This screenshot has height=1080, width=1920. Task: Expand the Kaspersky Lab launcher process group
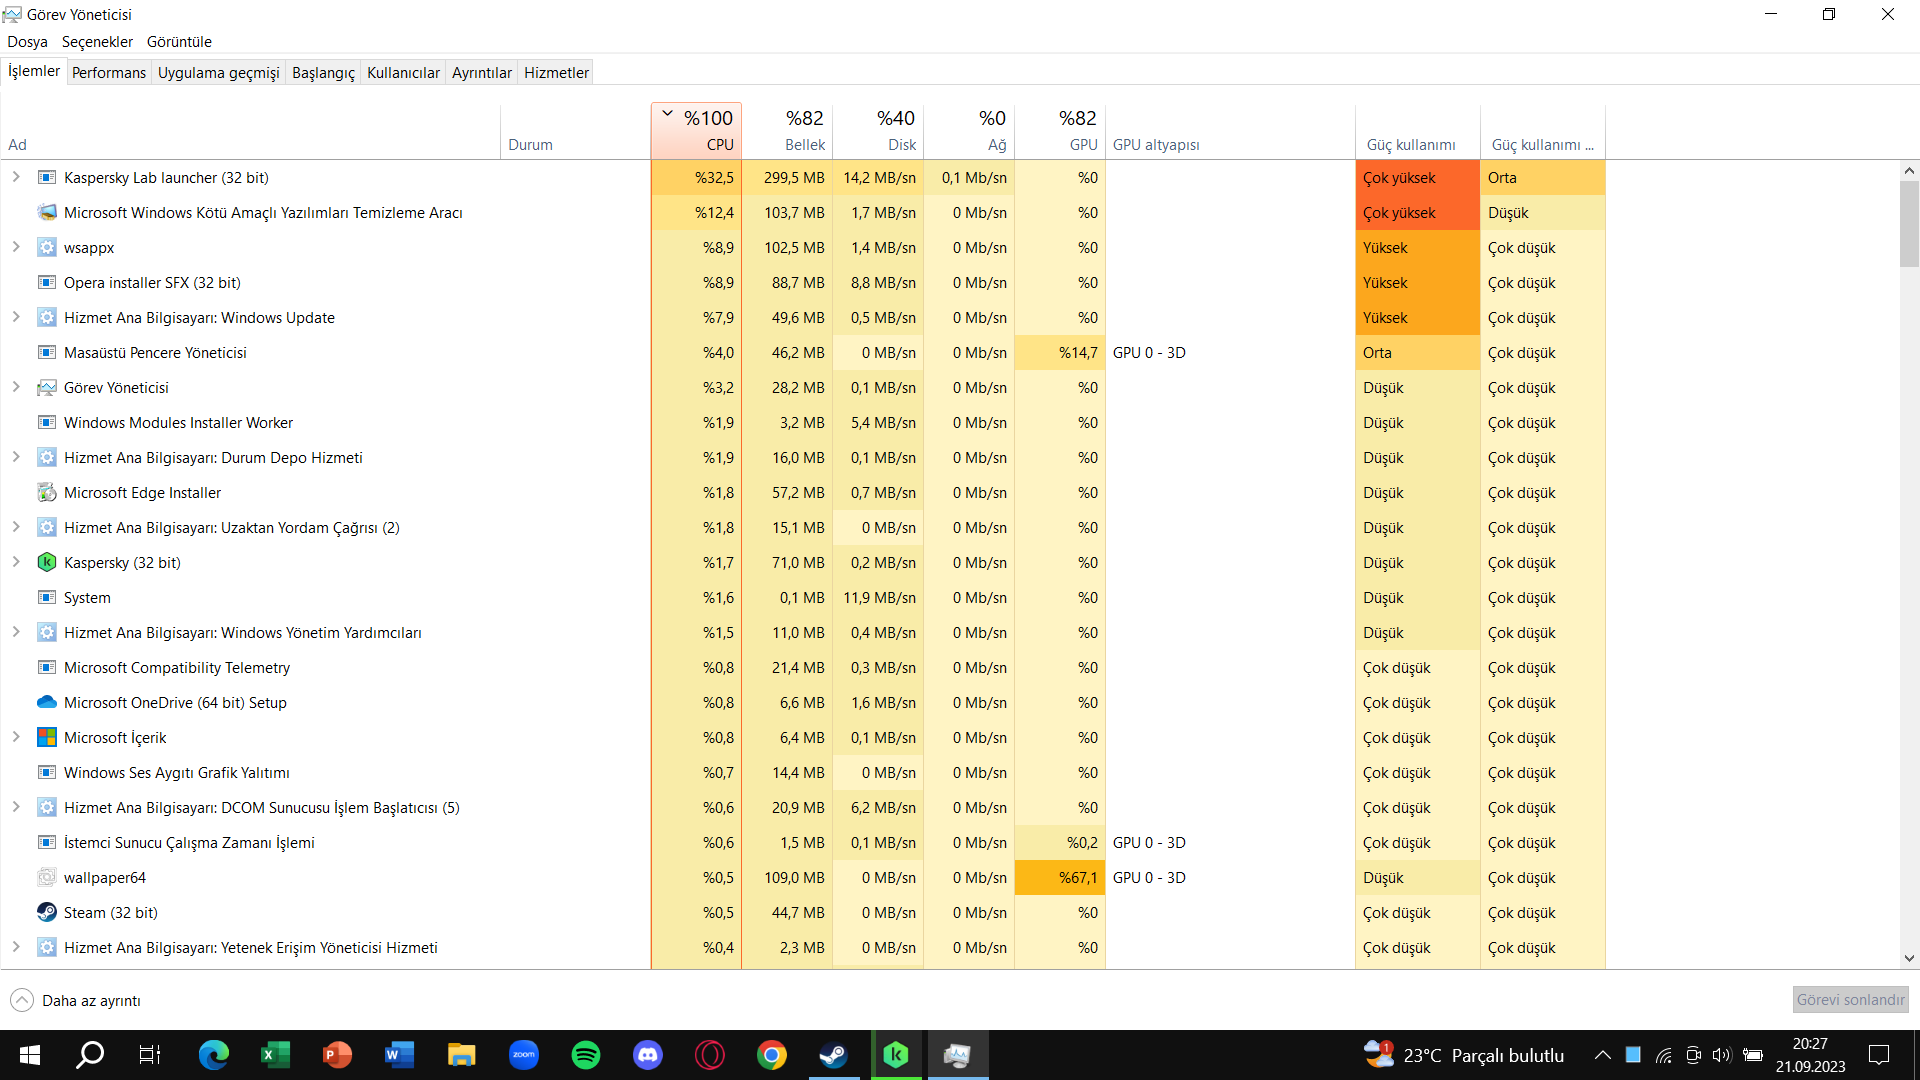(x=16, y=177)
